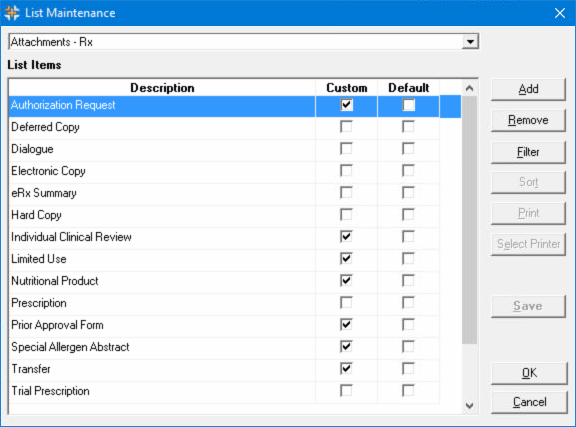Uncheck Custom for Limited Use
The image size is (576, 427).
[x=346, y=259]
